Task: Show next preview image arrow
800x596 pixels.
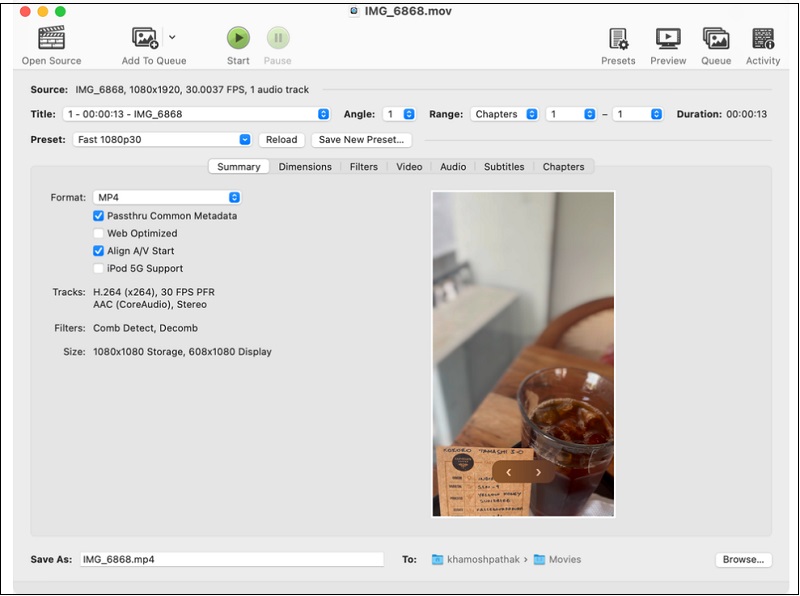Action: tap(538, 472)
